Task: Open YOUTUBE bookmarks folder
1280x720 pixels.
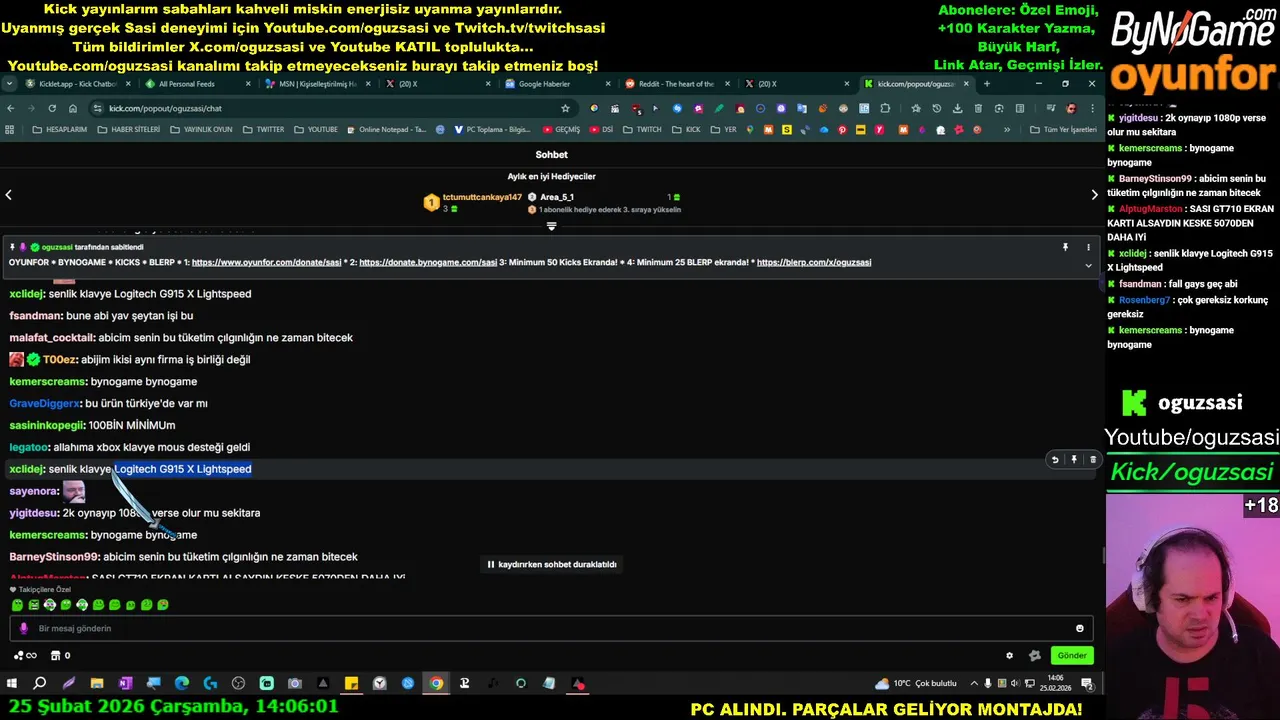Action: click(x=315, y=129)
